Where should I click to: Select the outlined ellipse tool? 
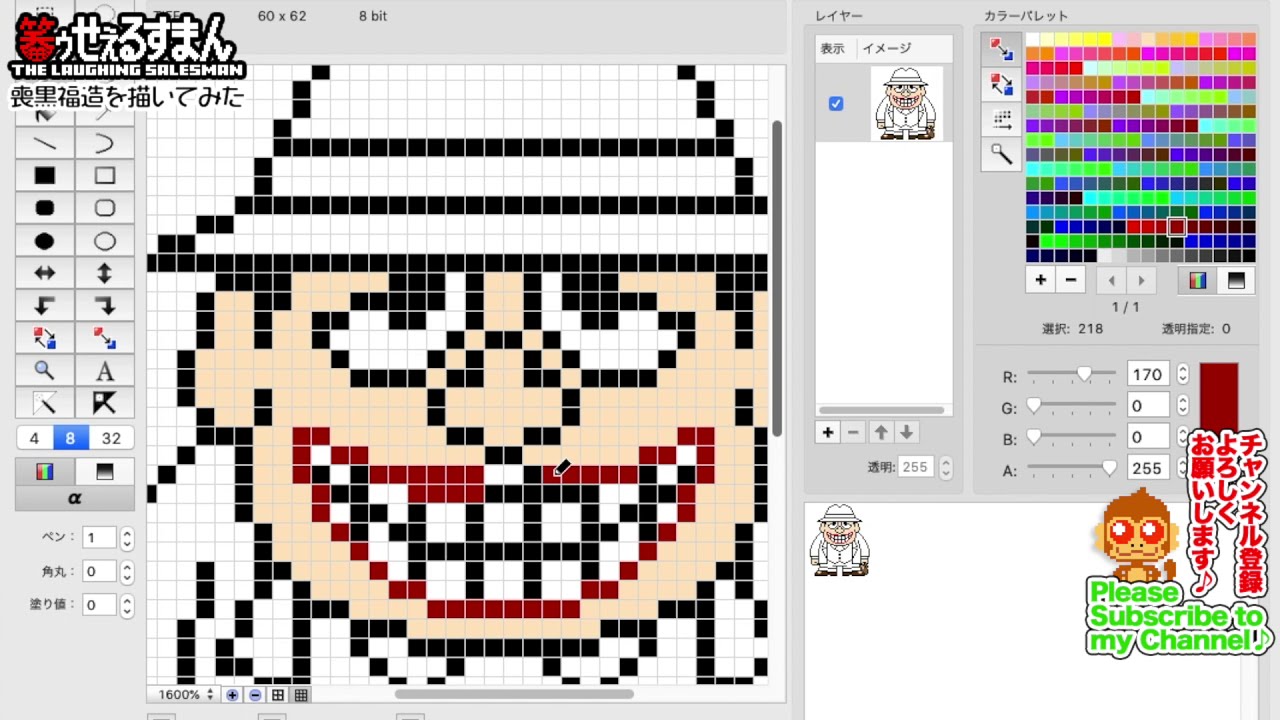coord(105,241)
